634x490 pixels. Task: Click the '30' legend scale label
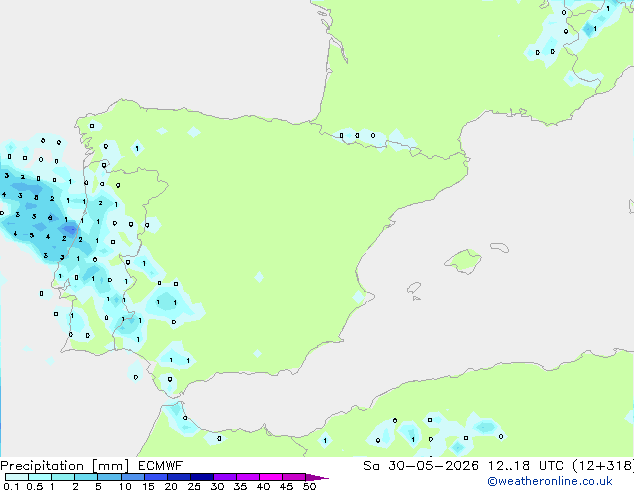pos(217,486)
